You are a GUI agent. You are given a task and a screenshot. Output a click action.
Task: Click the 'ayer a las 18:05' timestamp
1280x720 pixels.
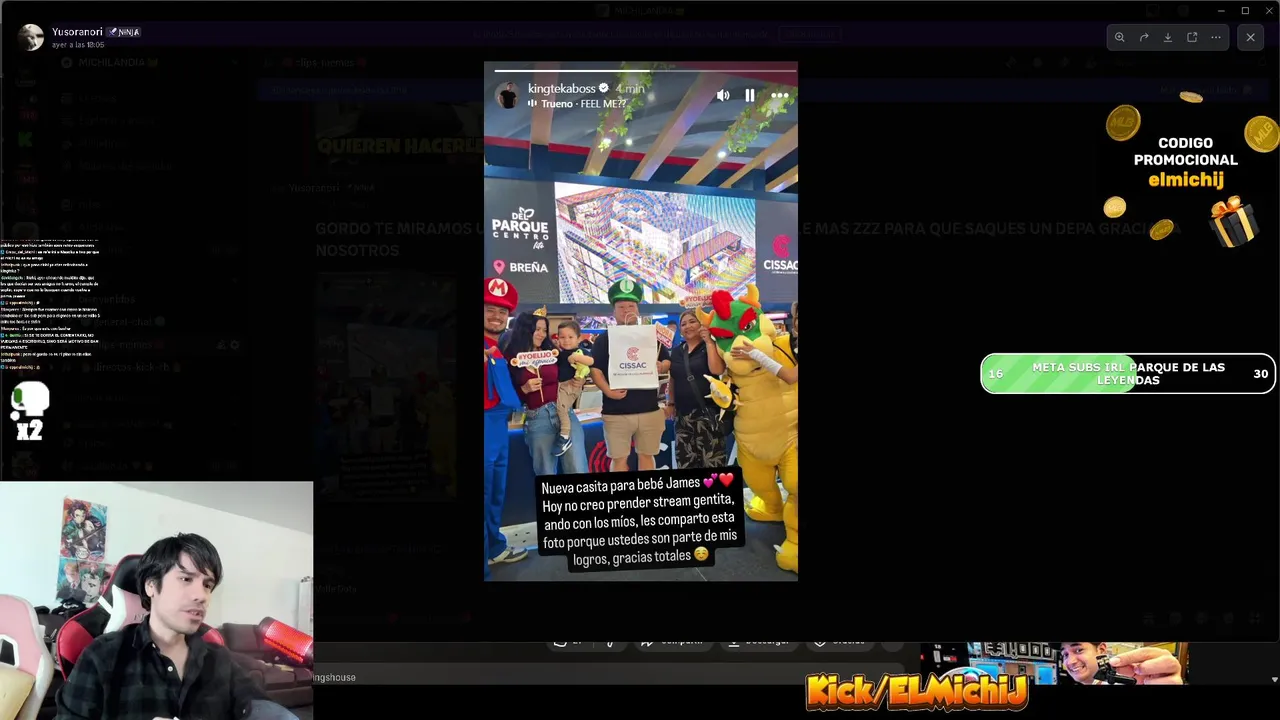coord(78,45)
